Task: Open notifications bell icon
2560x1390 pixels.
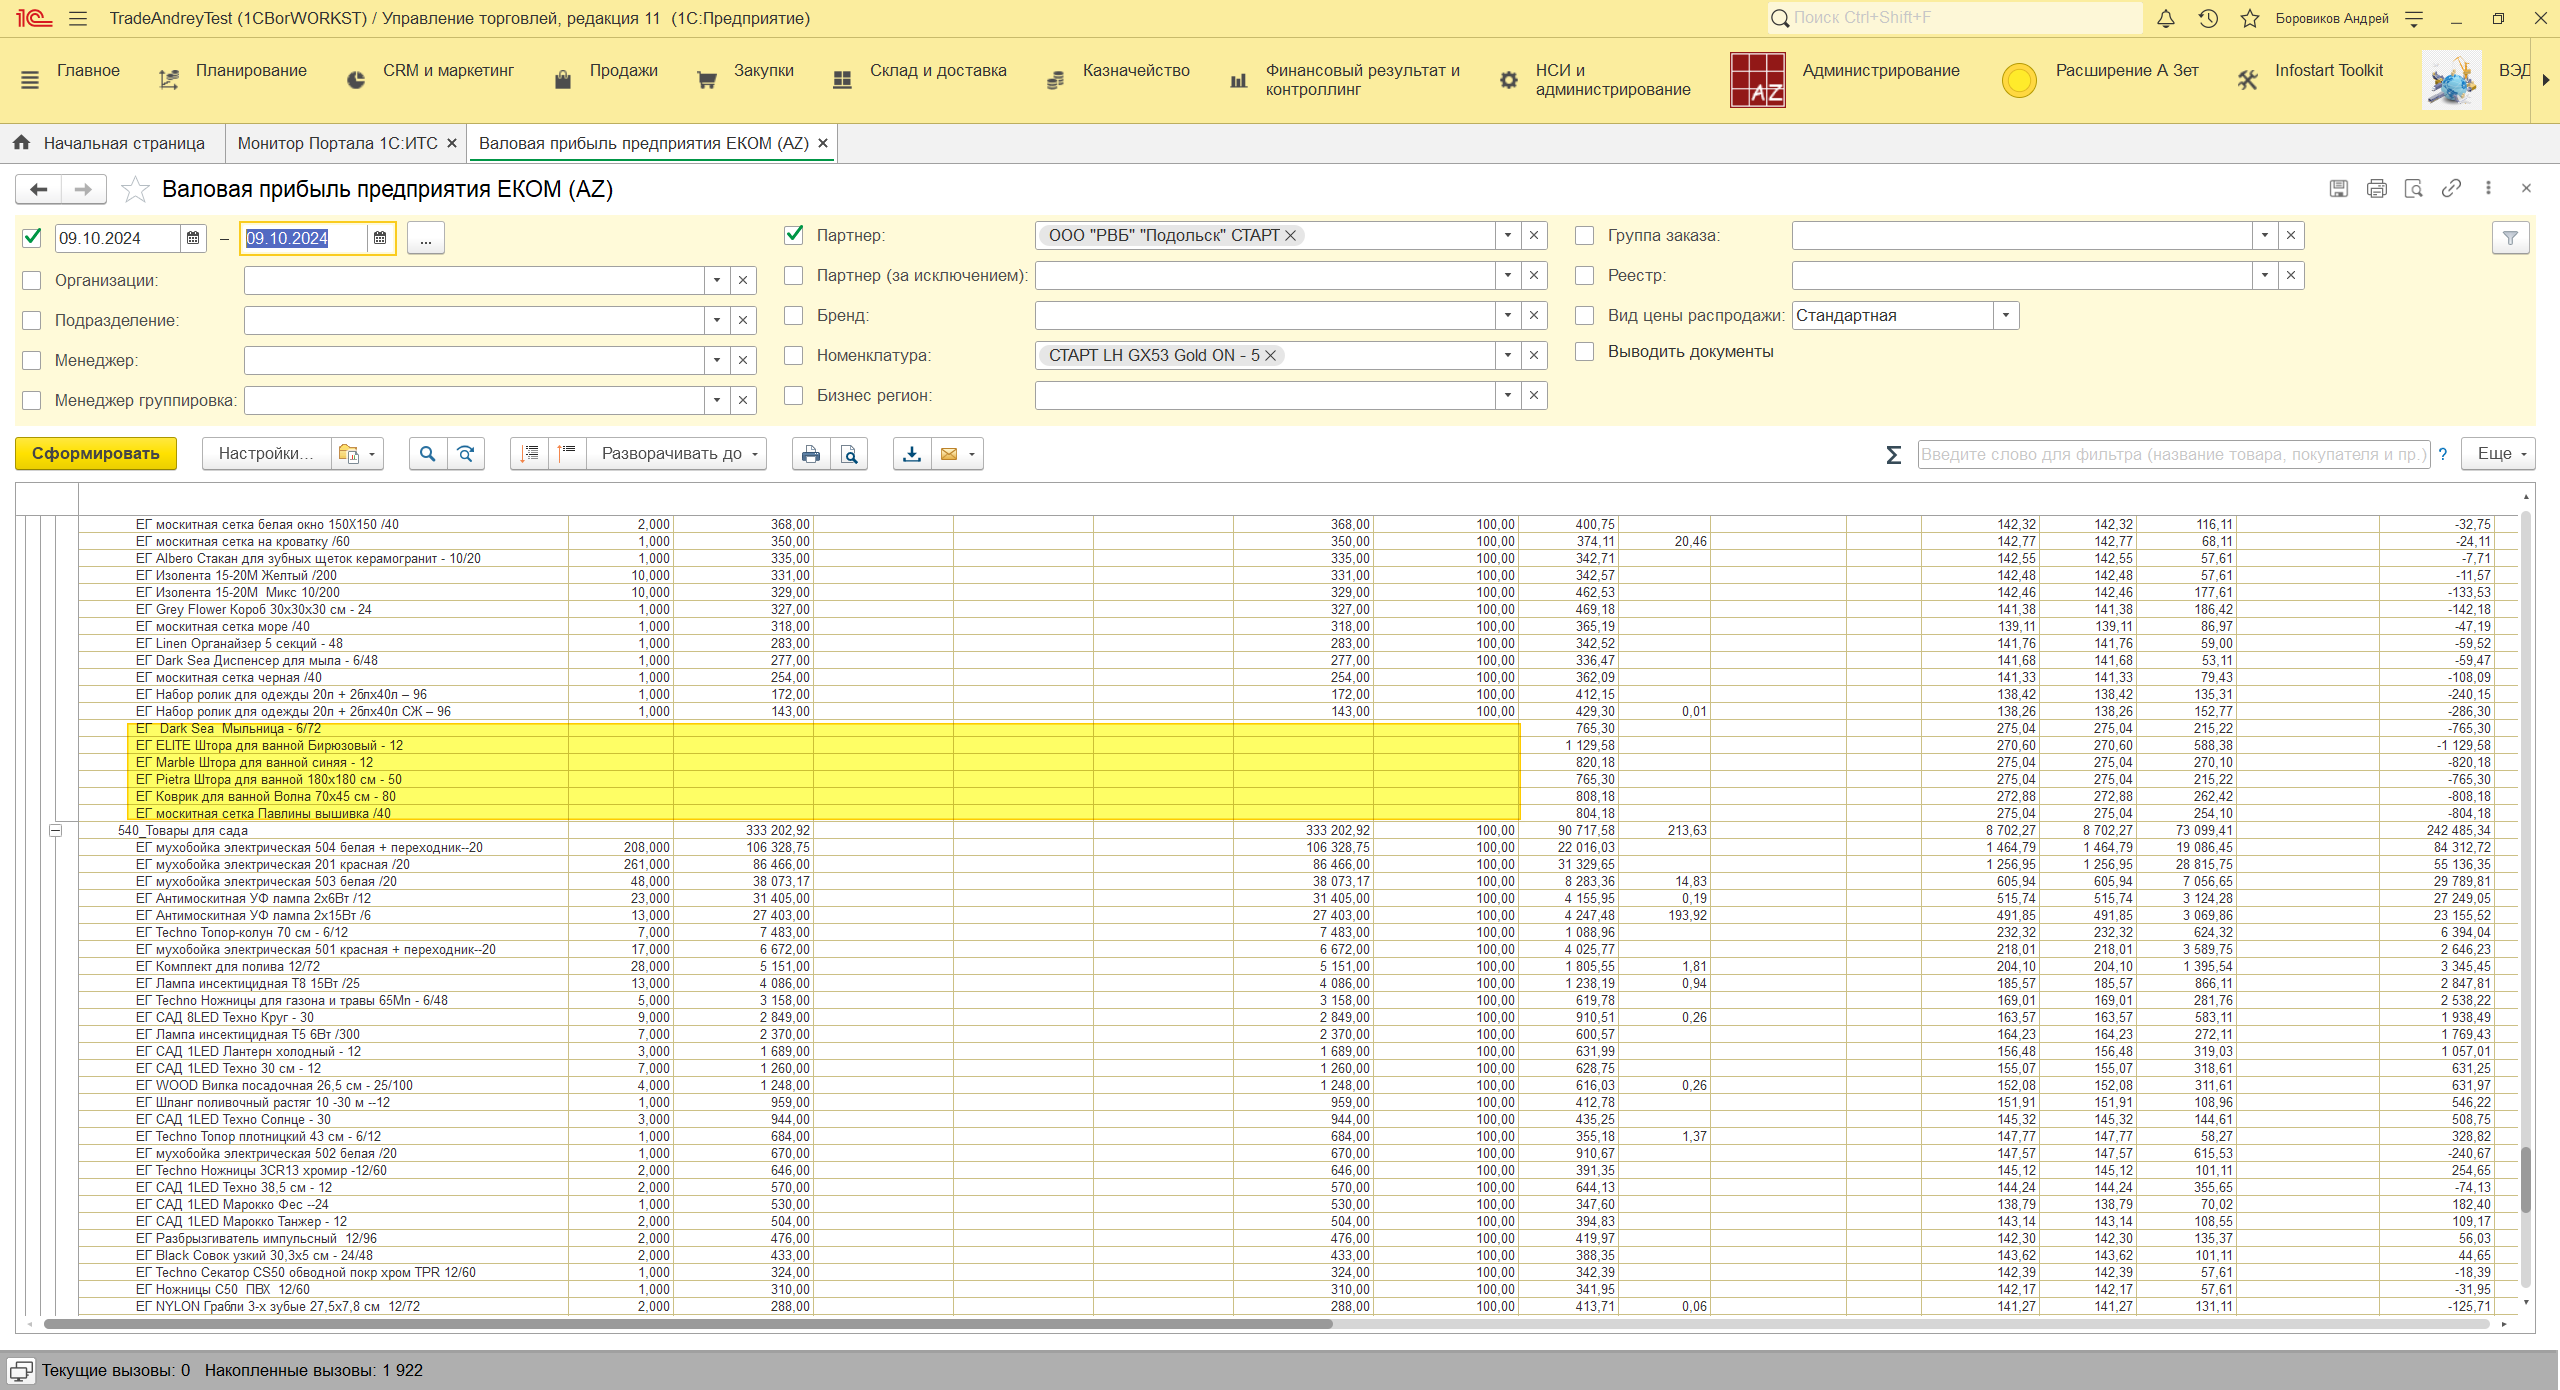Action: (x=2166, y=18)
